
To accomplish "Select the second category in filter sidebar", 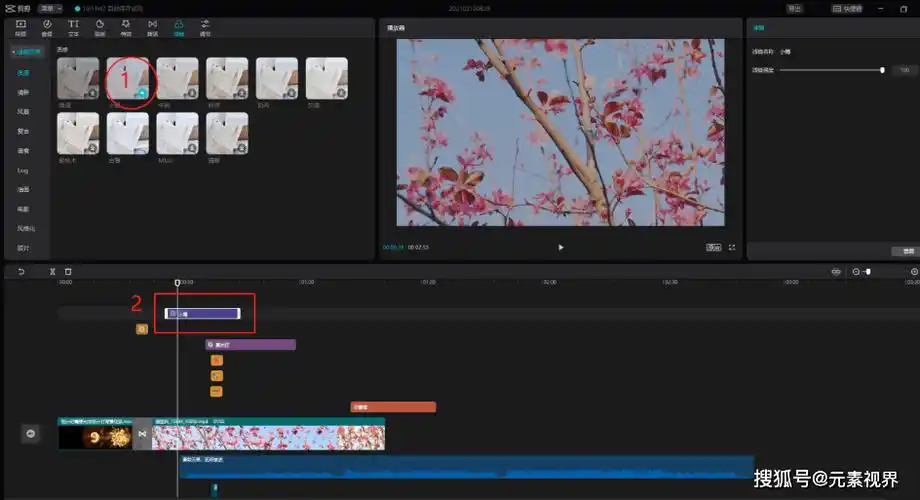I will tap(23, 92).
